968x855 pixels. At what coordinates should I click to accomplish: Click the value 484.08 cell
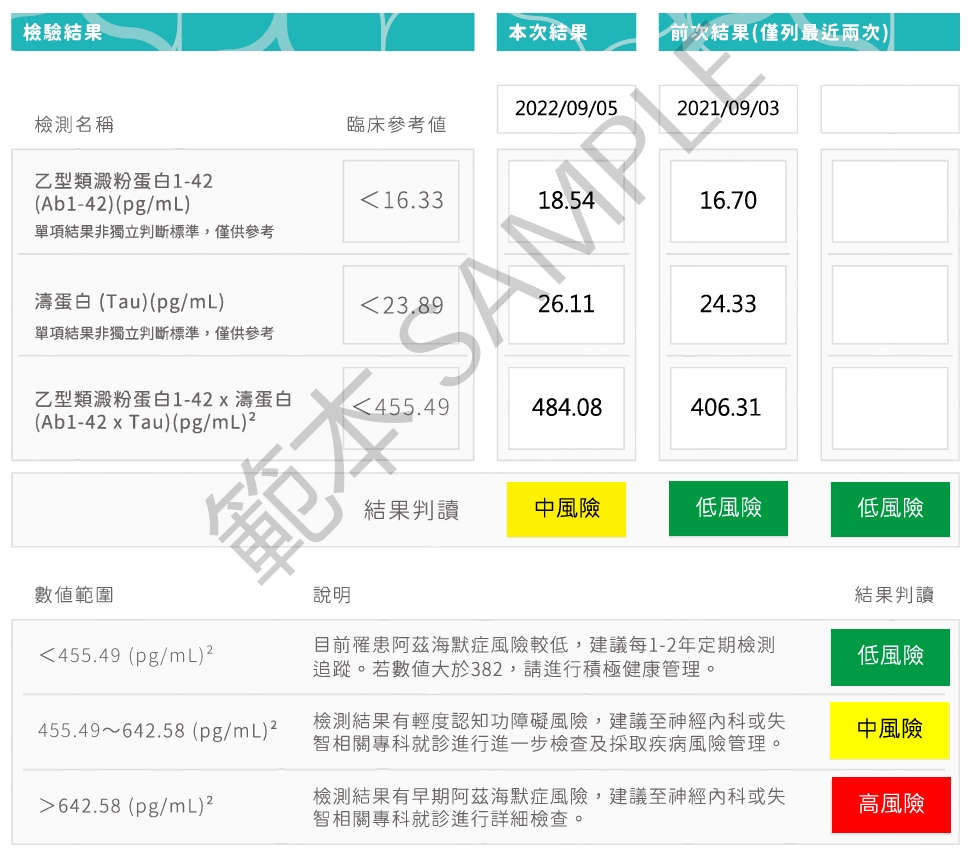click(x=566, y=407)
